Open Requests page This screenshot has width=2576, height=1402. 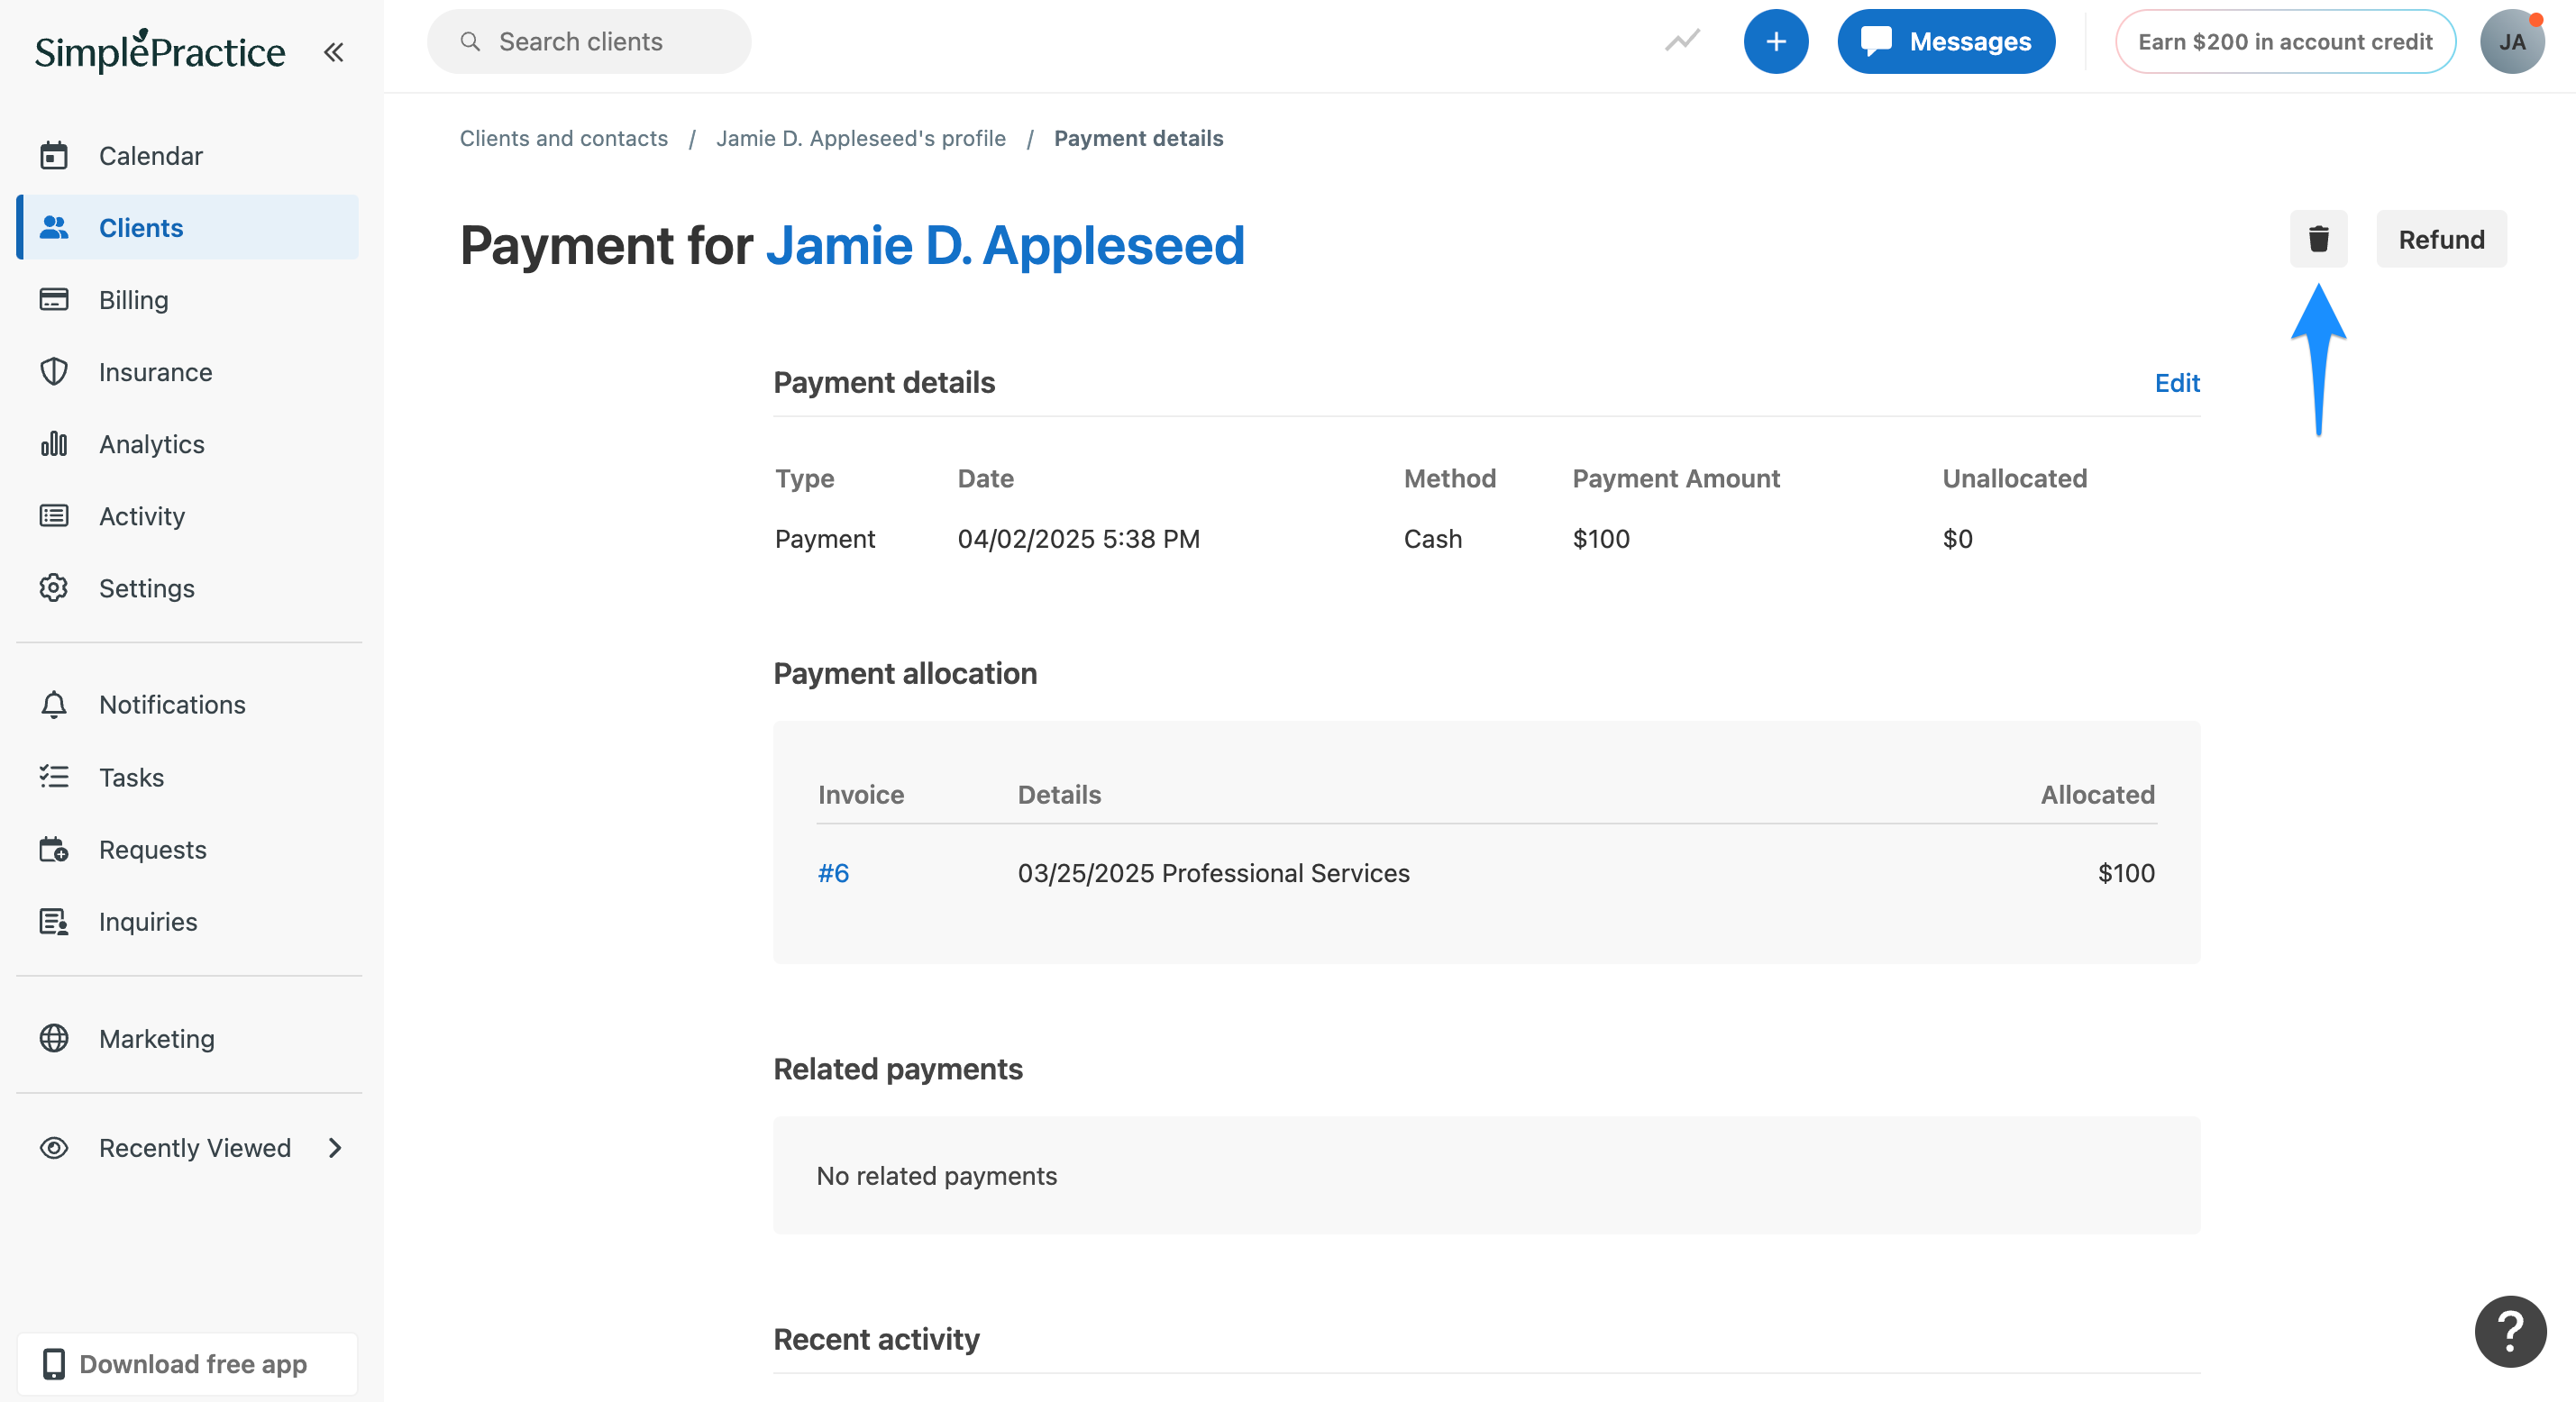click(x=187, y=849)
